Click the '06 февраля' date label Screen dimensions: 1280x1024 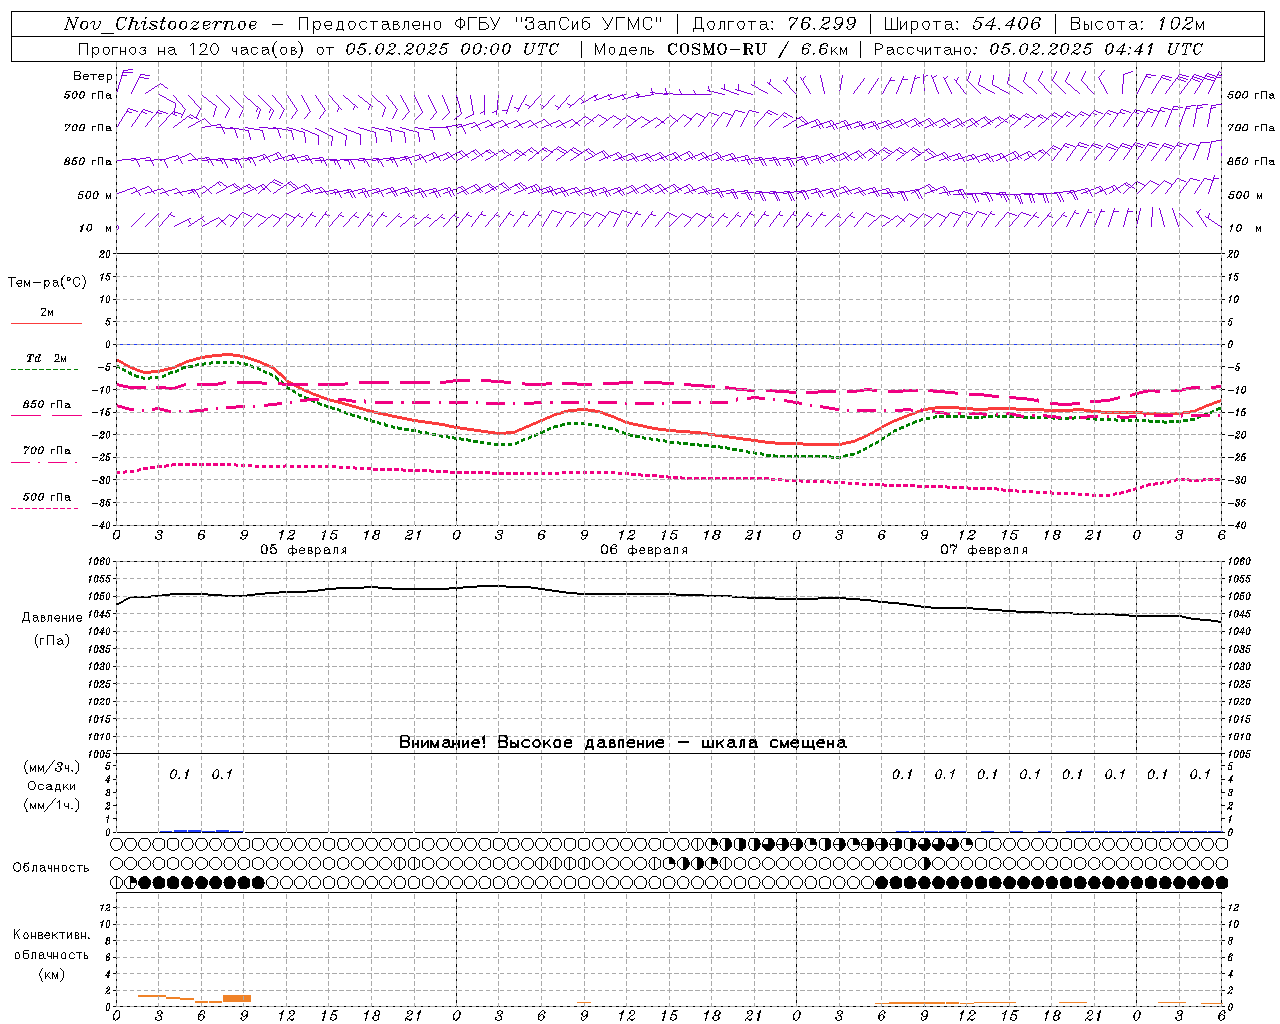pyautogui.click(x=644, y=550)
